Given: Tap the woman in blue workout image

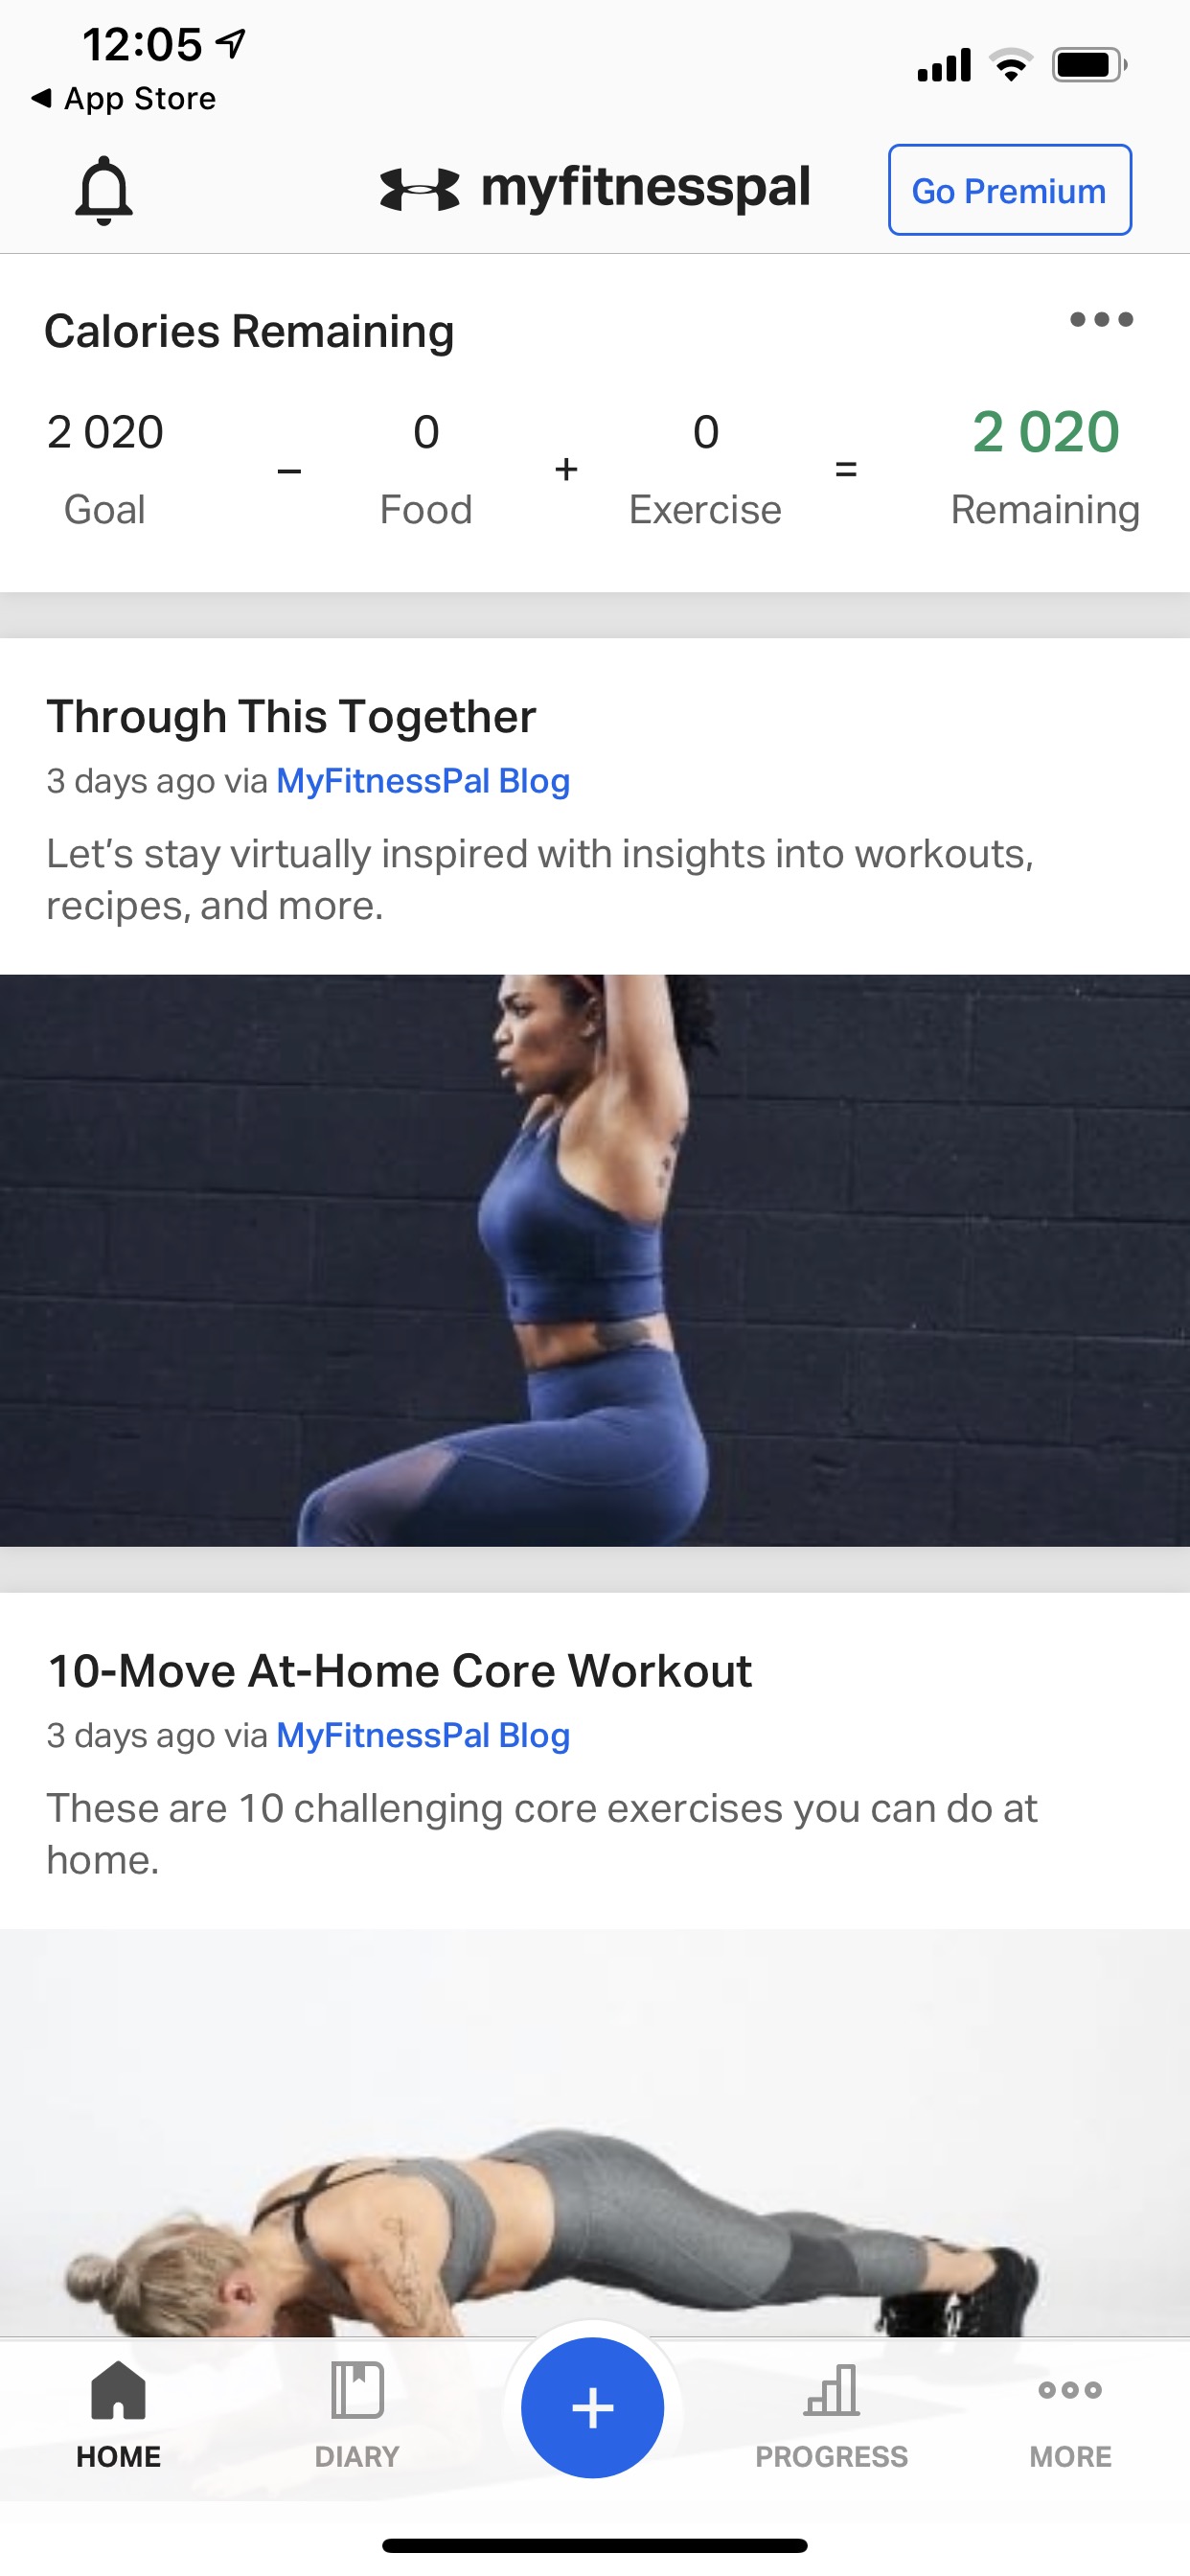Looking at the screenshot, I should (595, 1260).
